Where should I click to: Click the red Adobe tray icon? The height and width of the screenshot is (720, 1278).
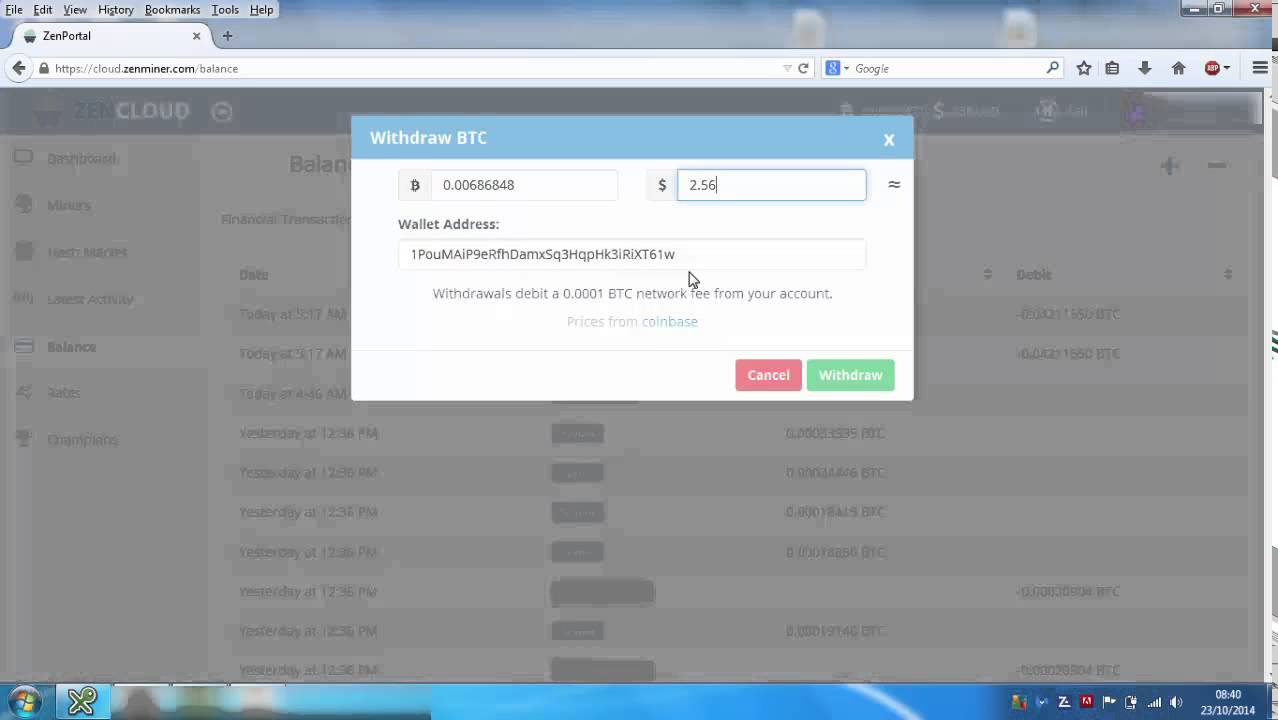tap(1087, 702)
